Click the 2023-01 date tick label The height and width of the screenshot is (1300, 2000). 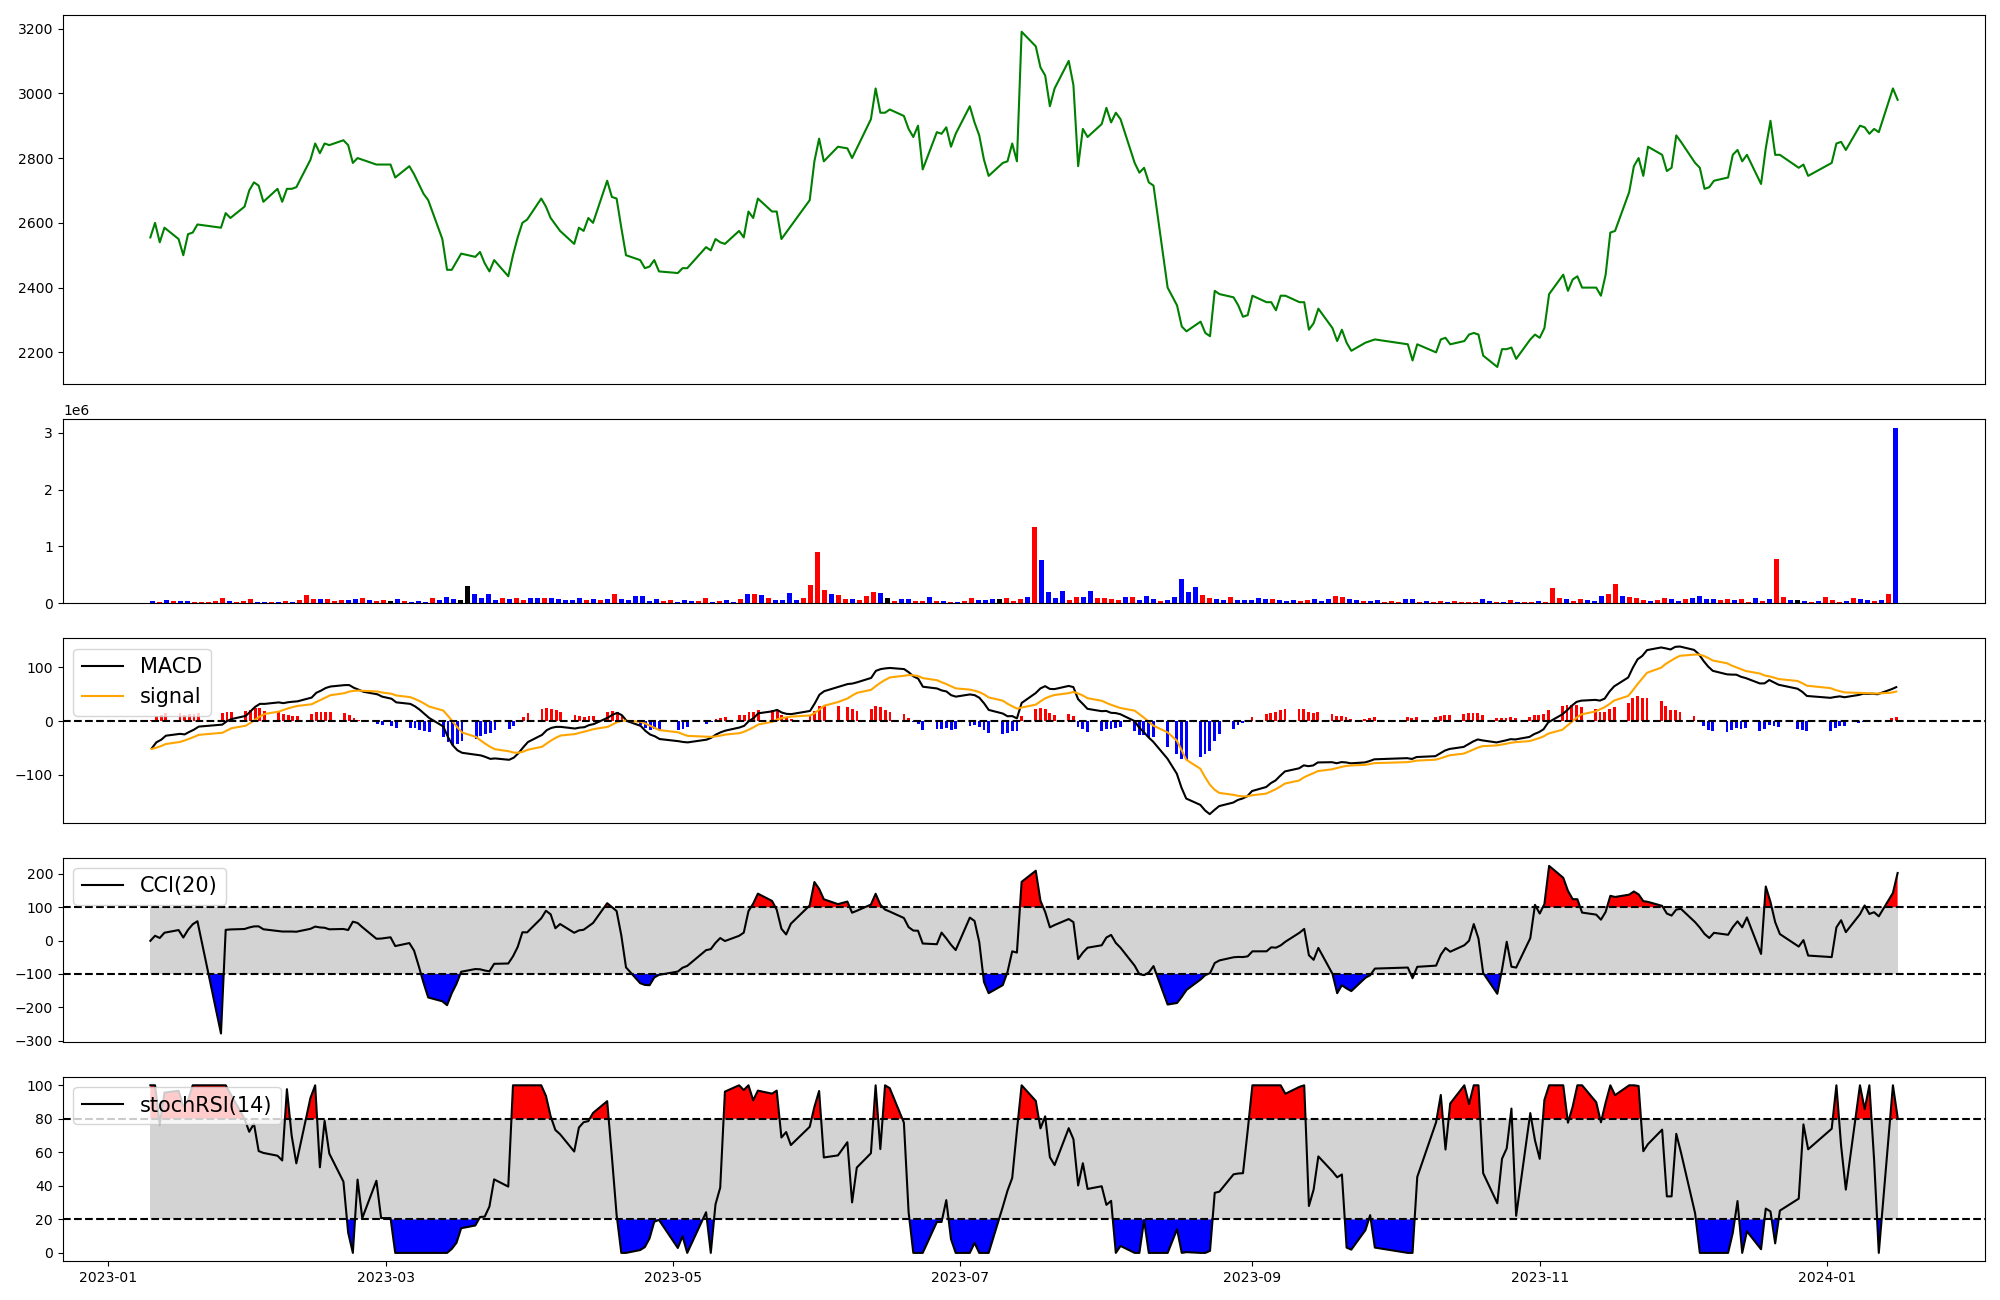pos(108,1277)
